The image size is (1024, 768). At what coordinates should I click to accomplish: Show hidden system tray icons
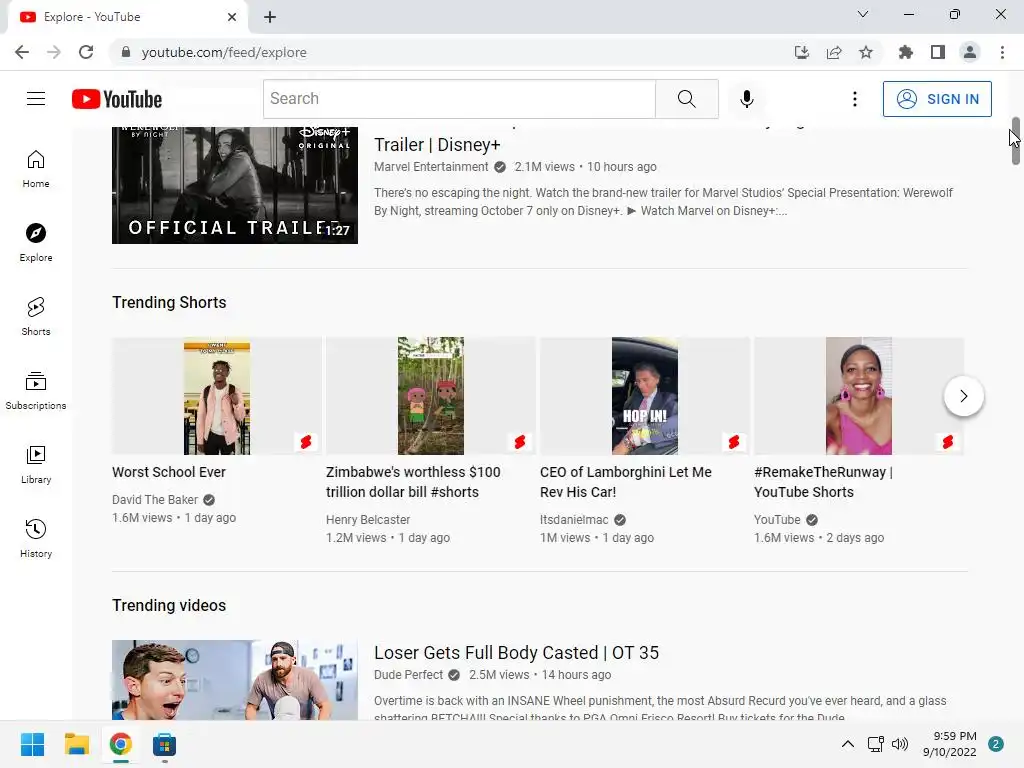pyautogui.click(x=847, y=744)
